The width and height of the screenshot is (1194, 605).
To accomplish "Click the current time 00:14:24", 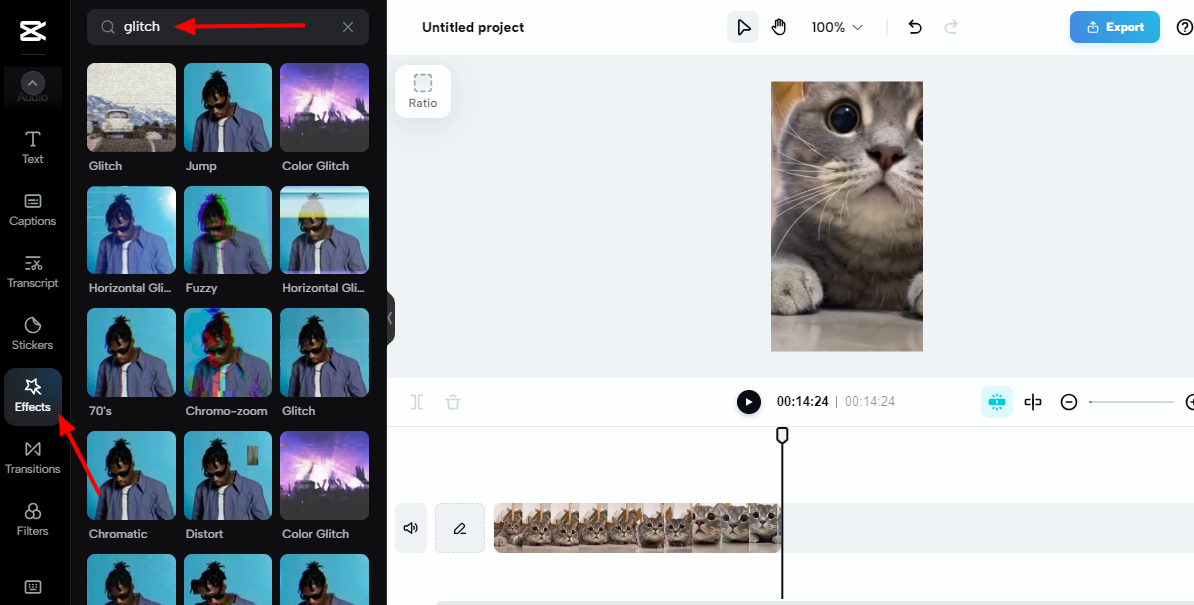I will [802, 402].
